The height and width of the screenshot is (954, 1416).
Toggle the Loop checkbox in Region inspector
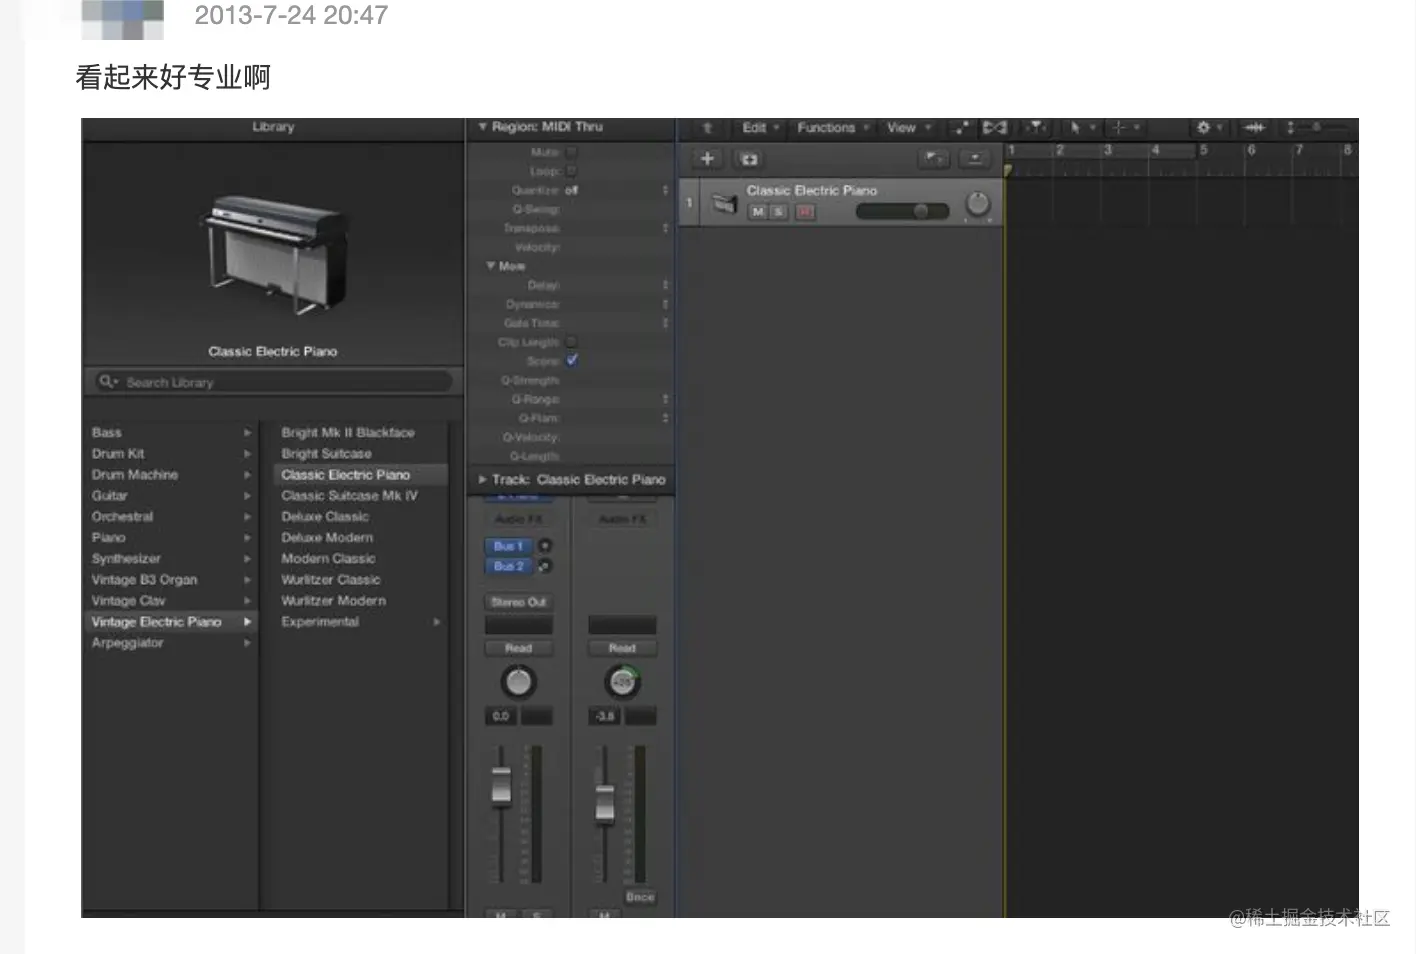(x=571, y=170)
